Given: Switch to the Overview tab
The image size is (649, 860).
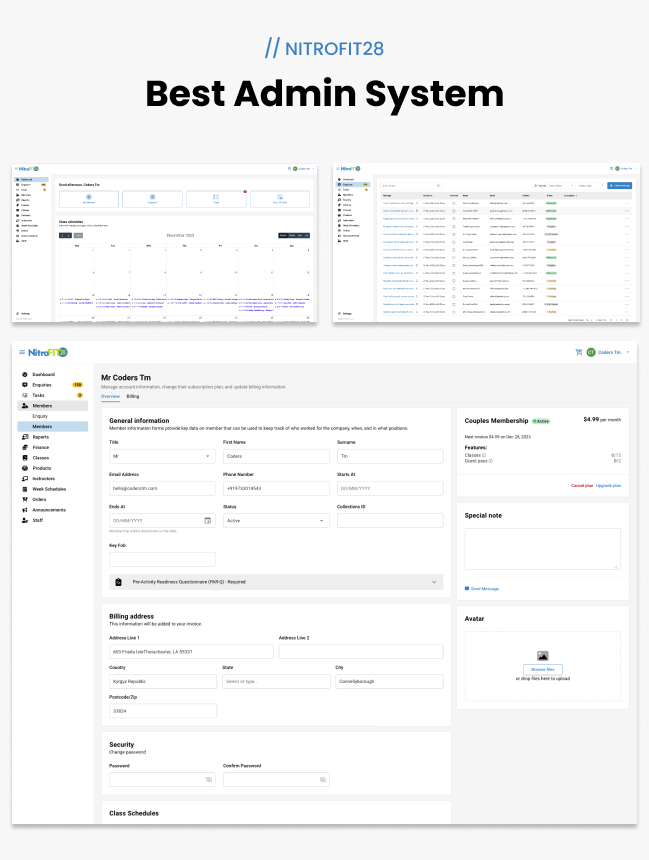Looking at the screenshot, I should click(x=110, y=396).
